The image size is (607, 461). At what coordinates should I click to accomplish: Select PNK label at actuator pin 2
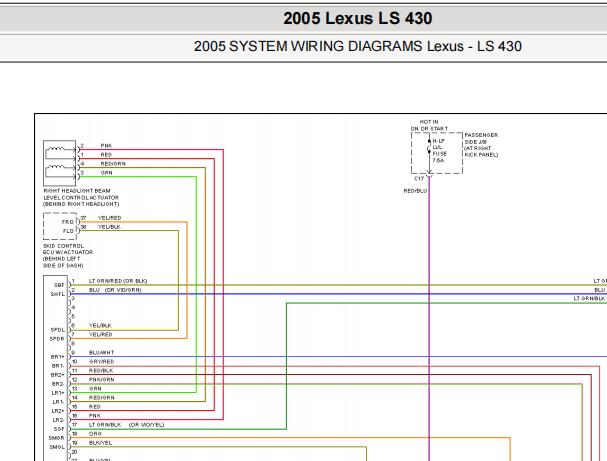tap(106, 146)
